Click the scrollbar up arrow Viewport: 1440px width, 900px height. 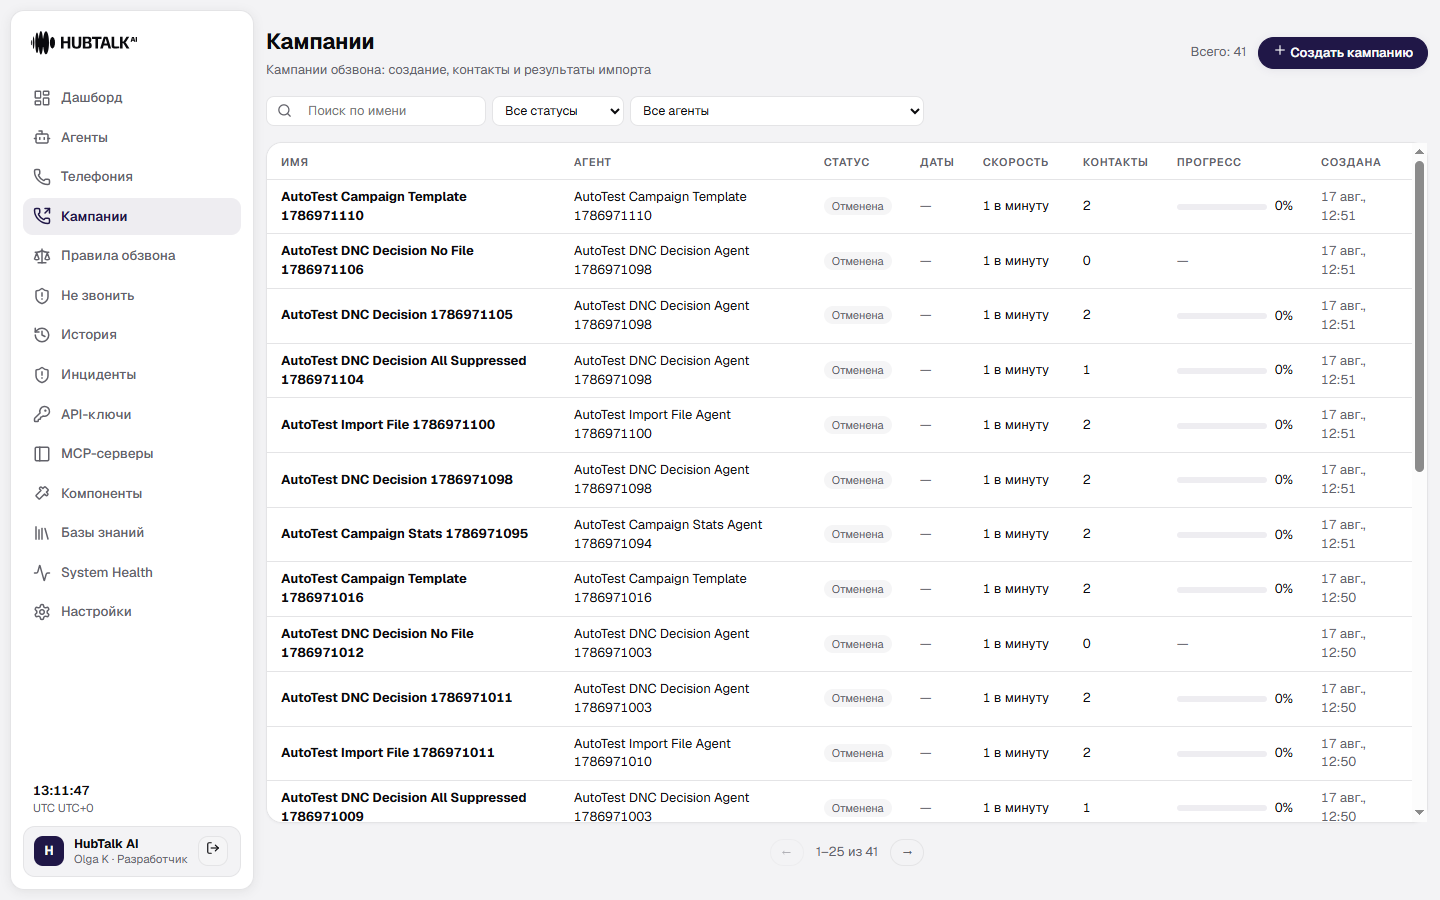tap(1419, 152)
